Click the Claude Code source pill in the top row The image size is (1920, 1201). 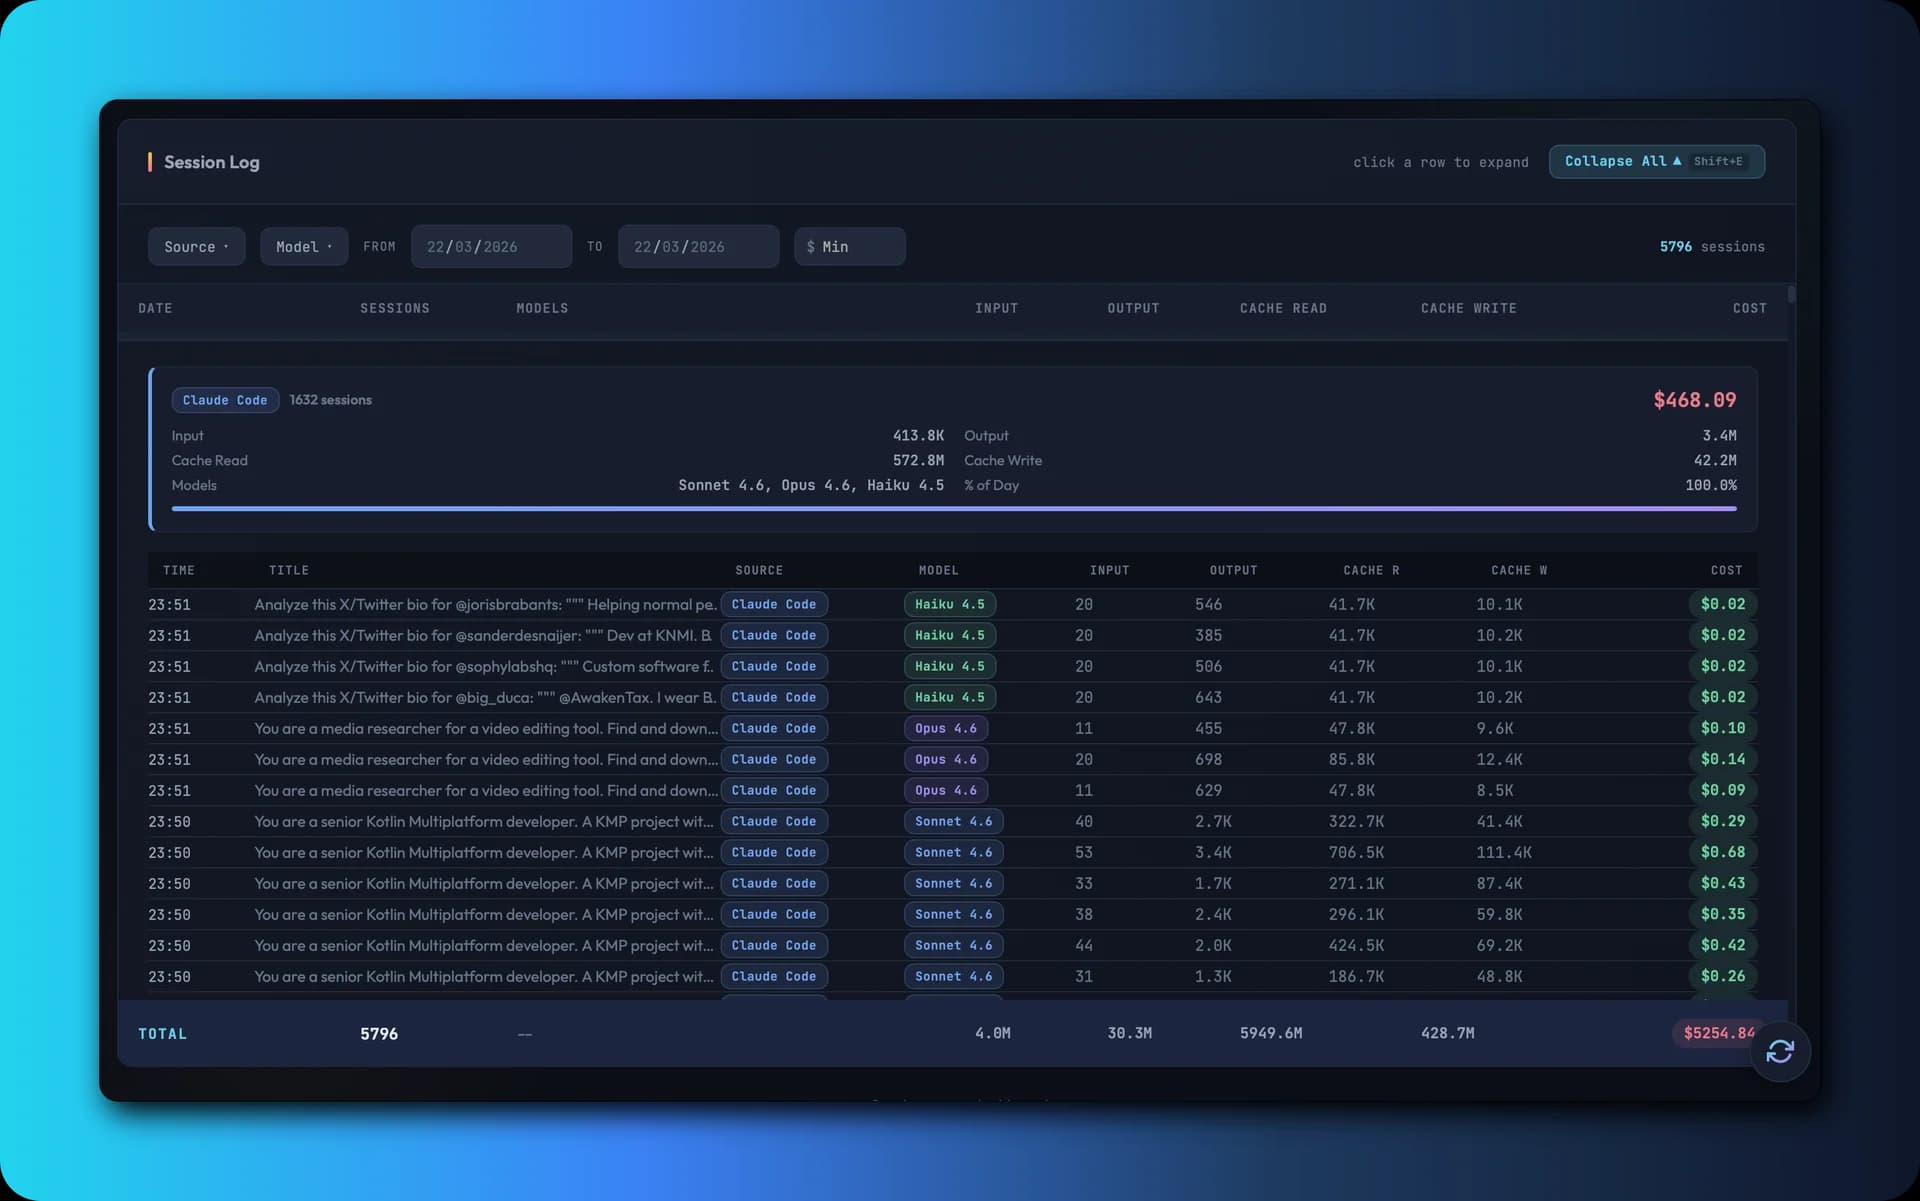coord(774,604)
